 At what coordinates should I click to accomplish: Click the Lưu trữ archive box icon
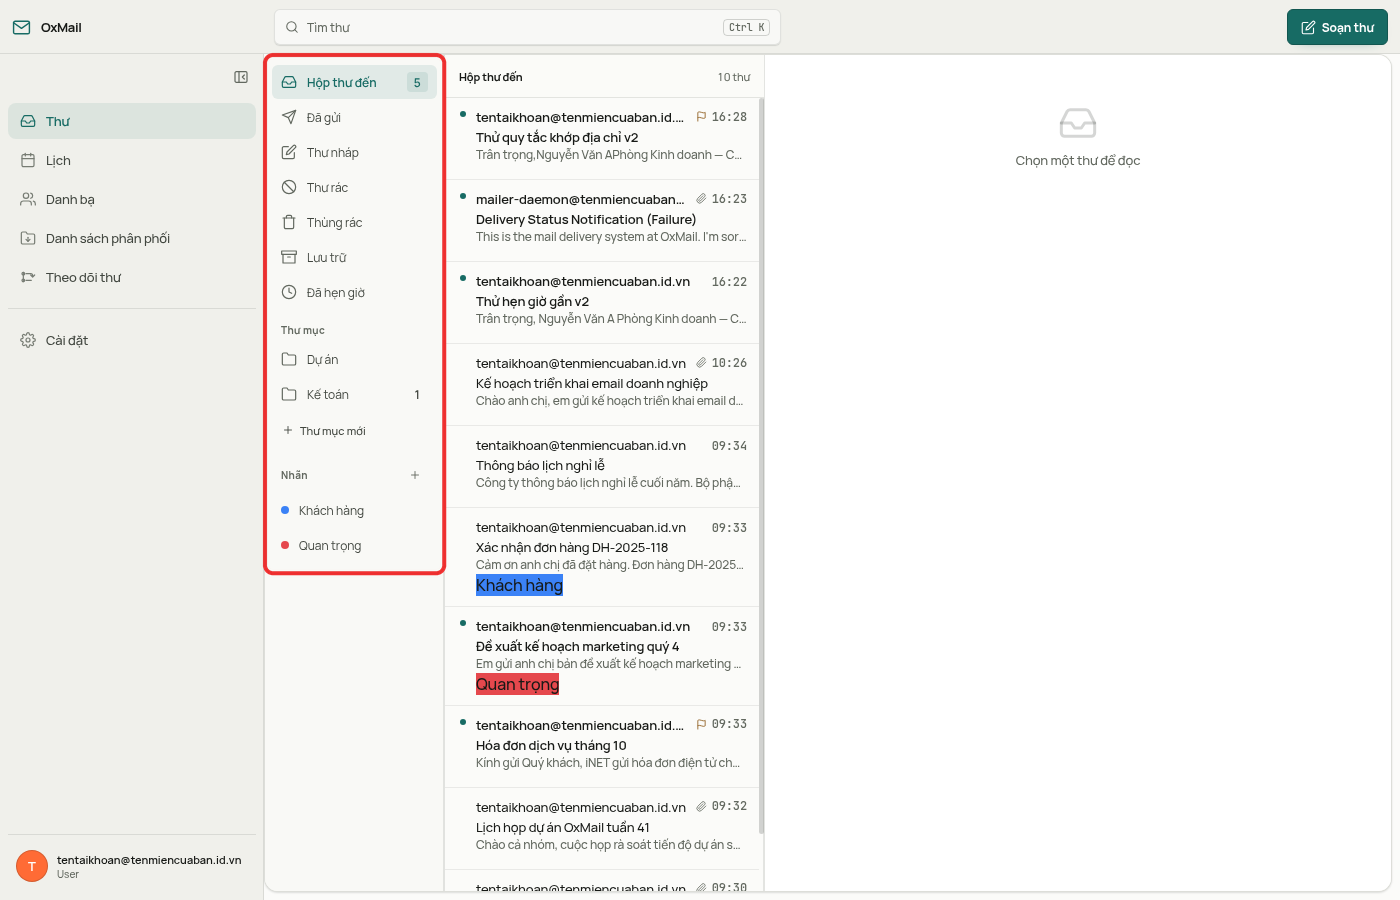tap(289, 257)
